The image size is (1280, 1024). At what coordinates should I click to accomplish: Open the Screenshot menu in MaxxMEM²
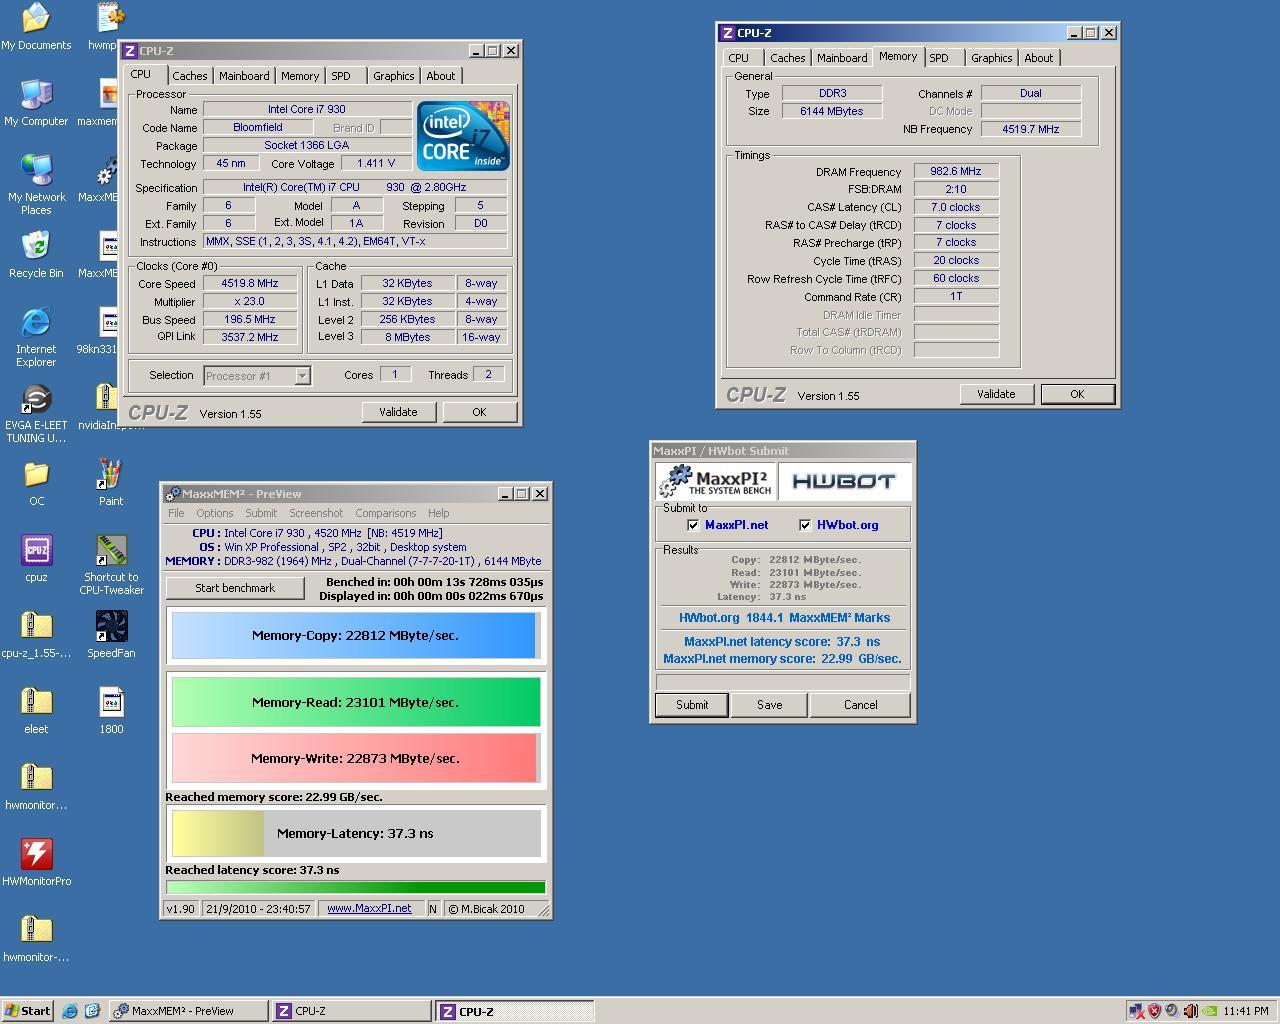point(316,513)
